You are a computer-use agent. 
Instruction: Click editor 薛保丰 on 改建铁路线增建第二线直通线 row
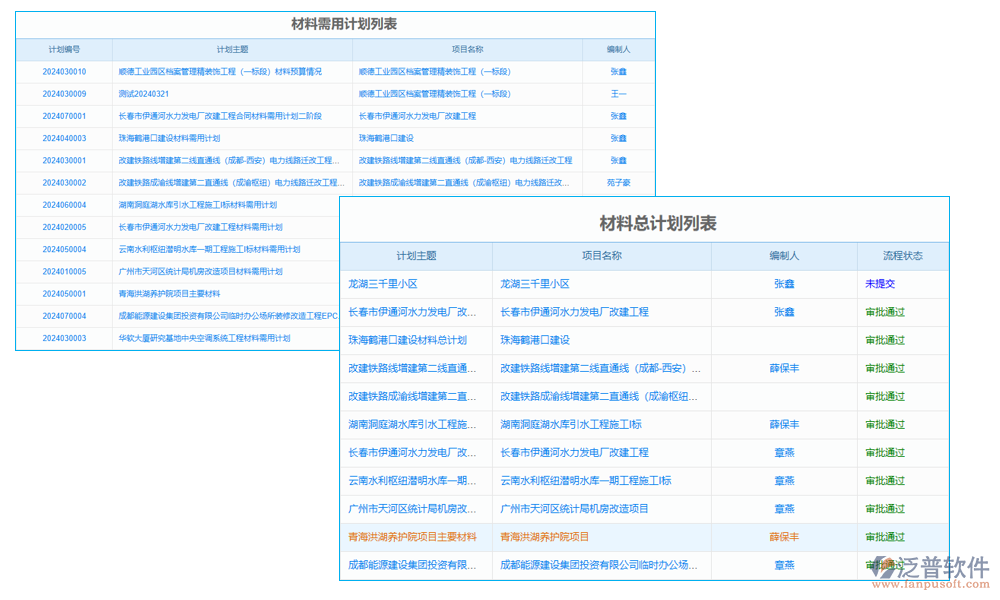click(x=784, y=368)
